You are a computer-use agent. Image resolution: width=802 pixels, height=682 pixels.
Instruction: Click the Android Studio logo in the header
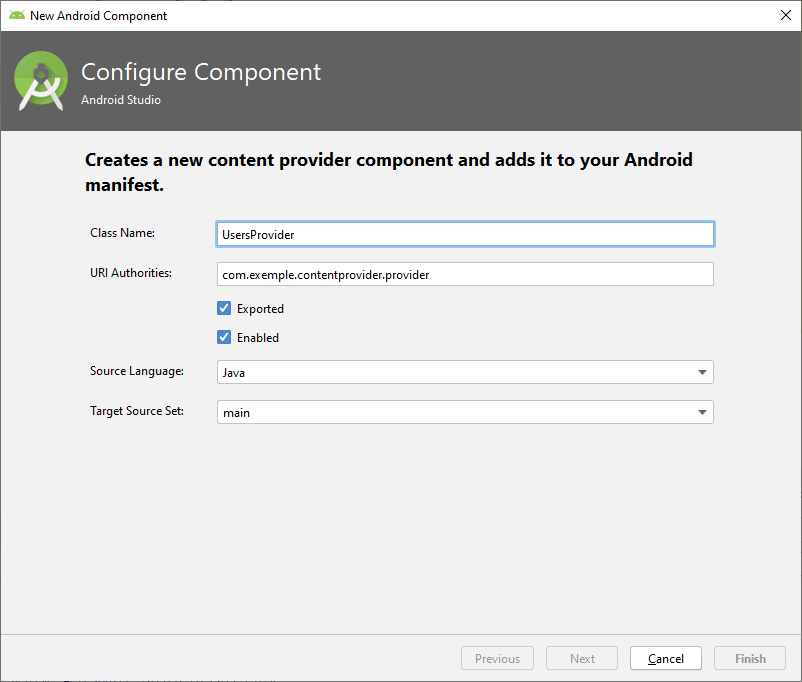pyautogui.click(x=42, y=82)
